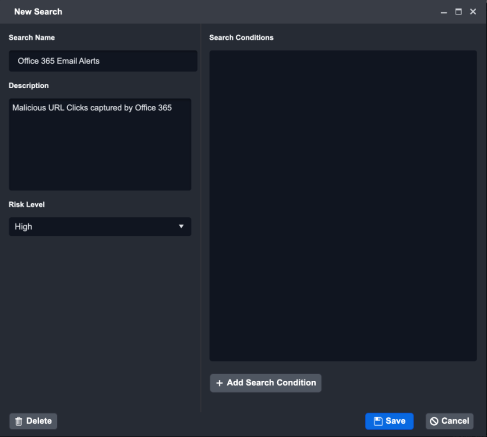Add a new search condition
Viewport: 487px width, 437px height.
pyautogui.click(x=266, y=383)
